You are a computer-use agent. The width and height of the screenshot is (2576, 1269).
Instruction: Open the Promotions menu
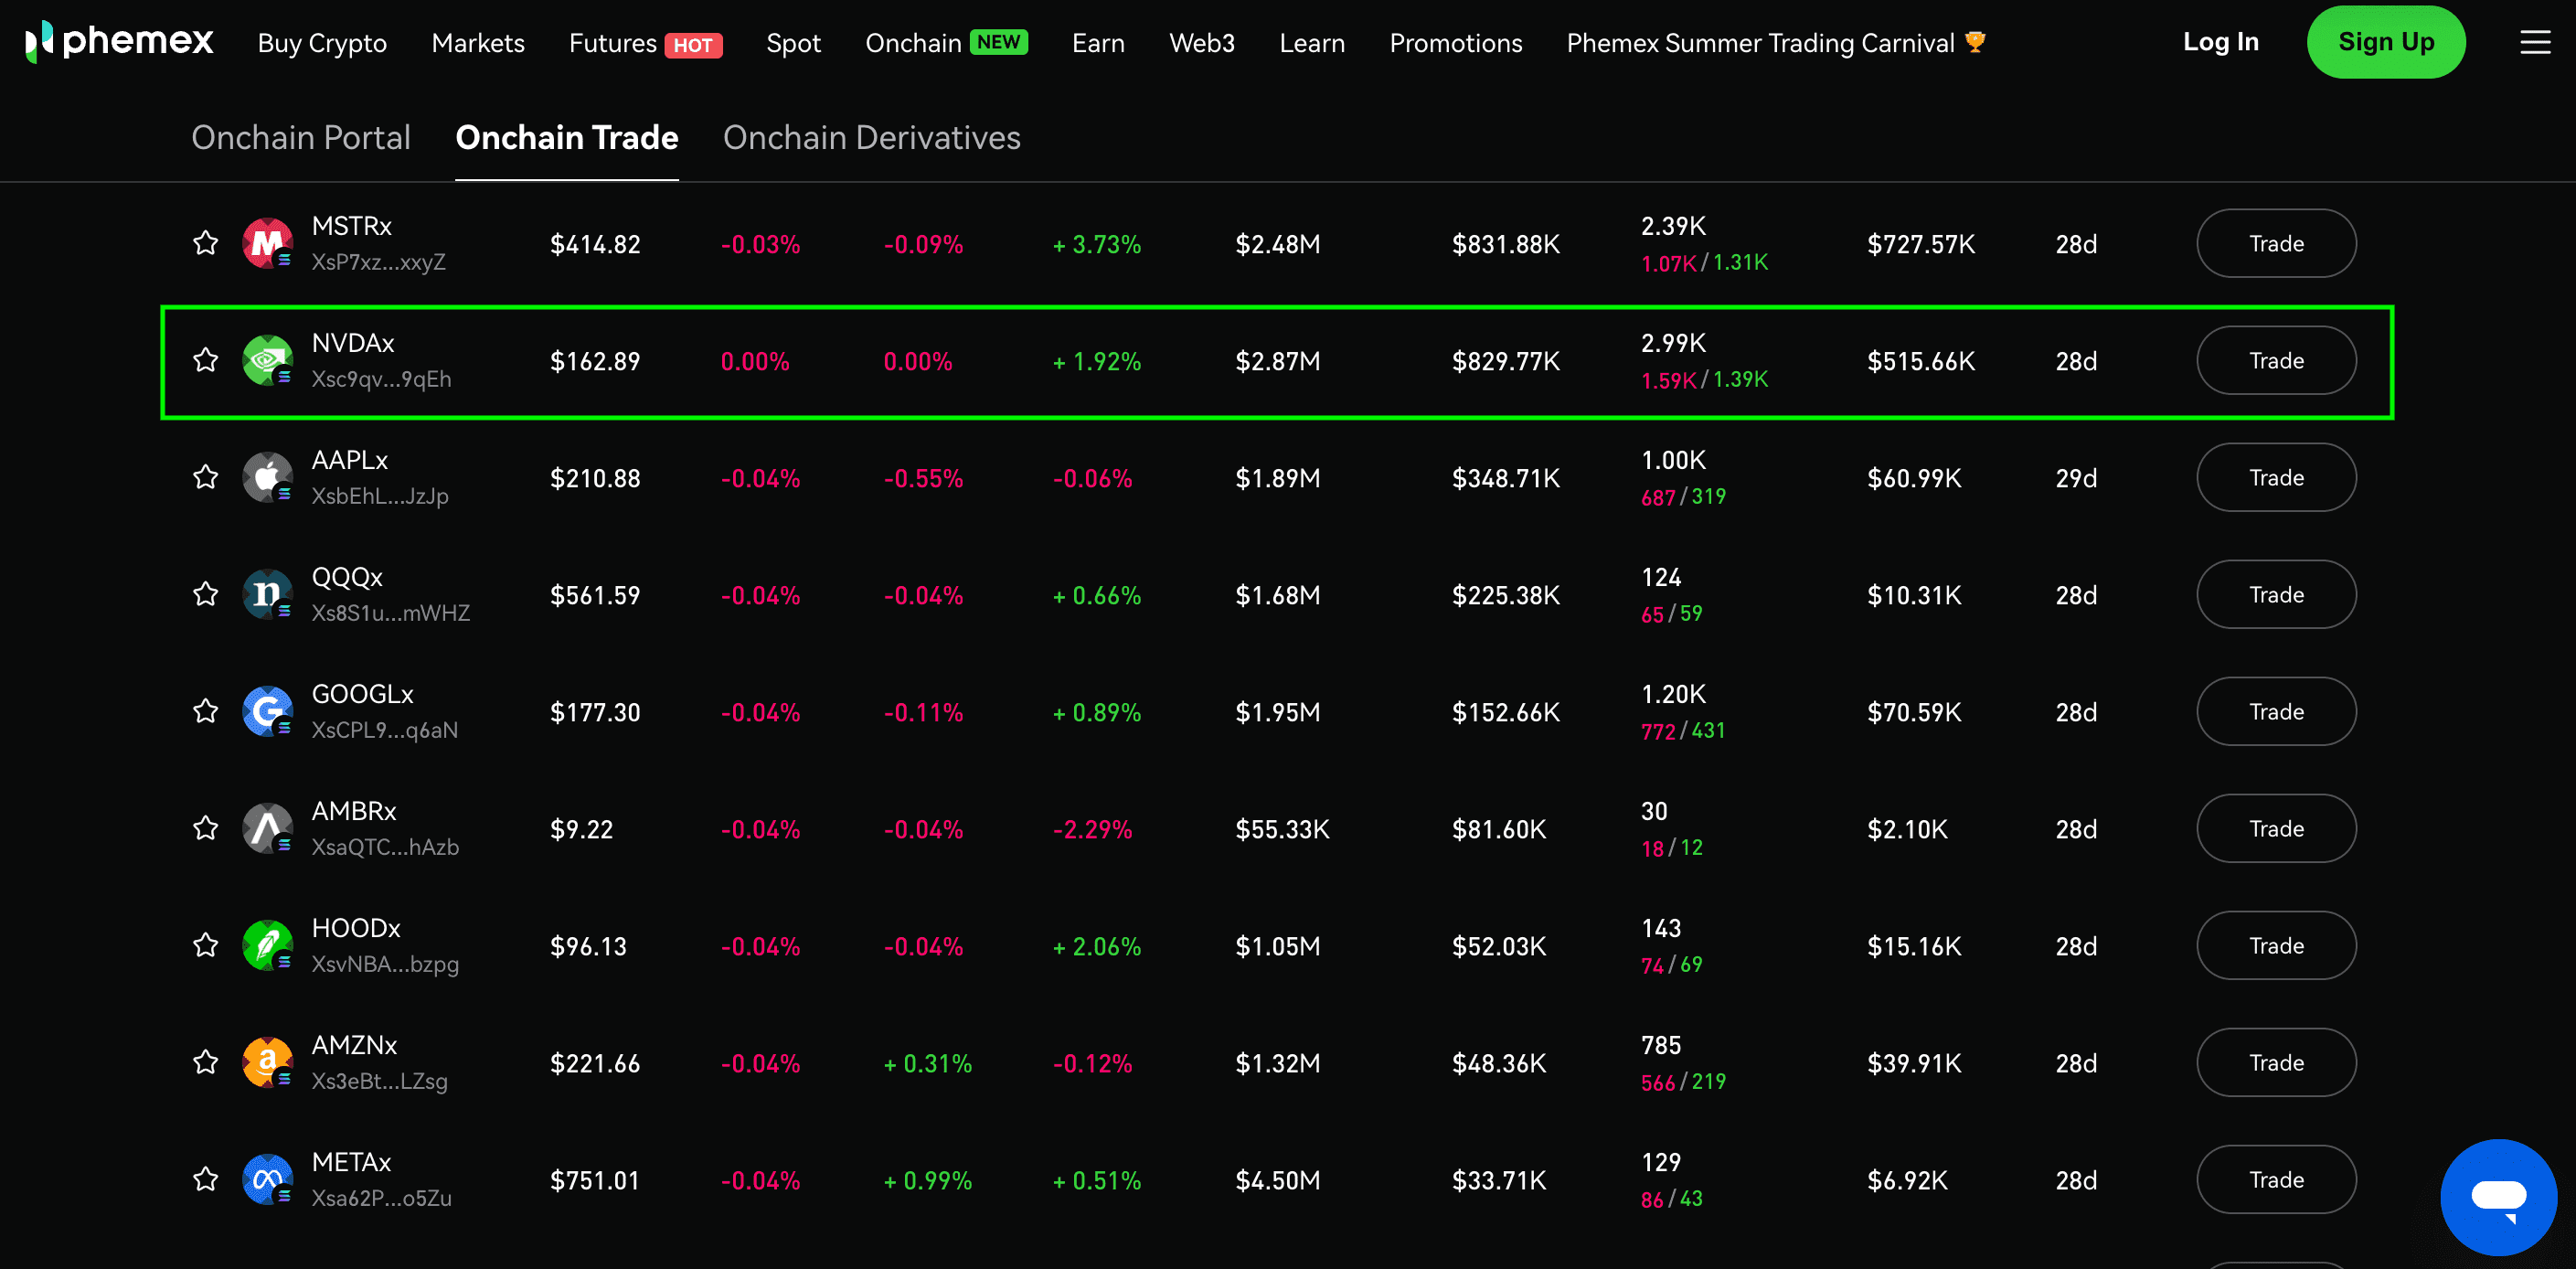coord(1456,43)
